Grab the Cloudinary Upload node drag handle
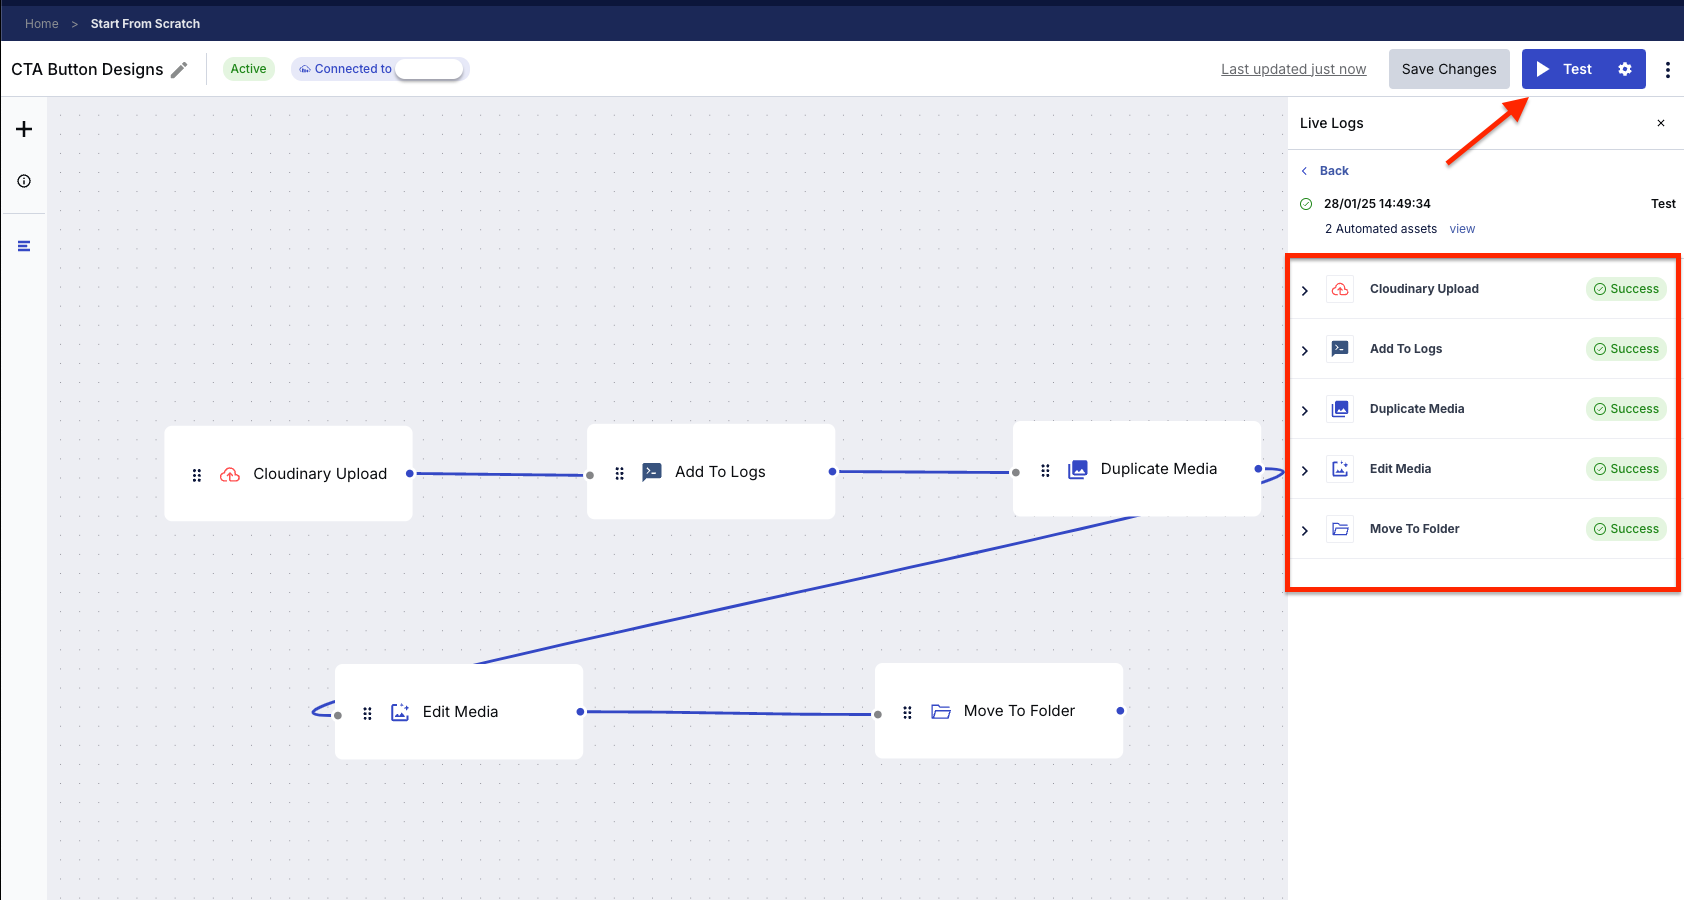1684x900 pixels. point(197,475)
